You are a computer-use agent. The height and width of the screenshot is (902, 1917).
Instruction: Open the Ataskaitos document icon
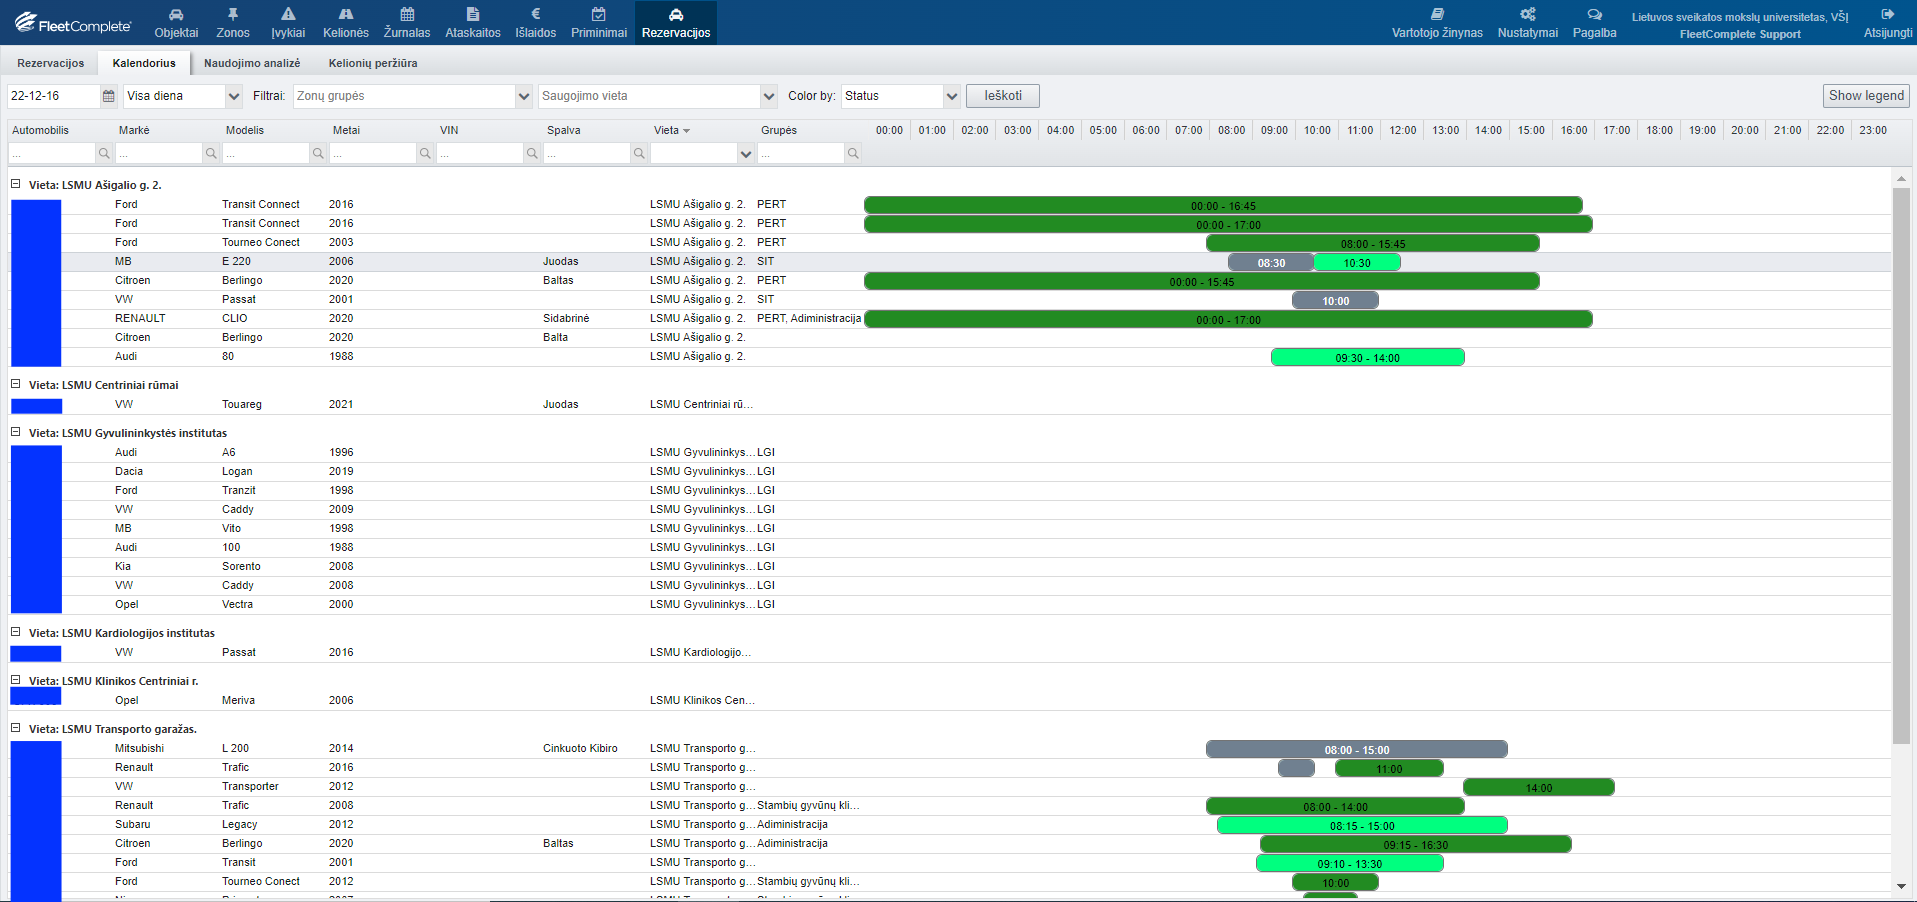click(473, 14)
